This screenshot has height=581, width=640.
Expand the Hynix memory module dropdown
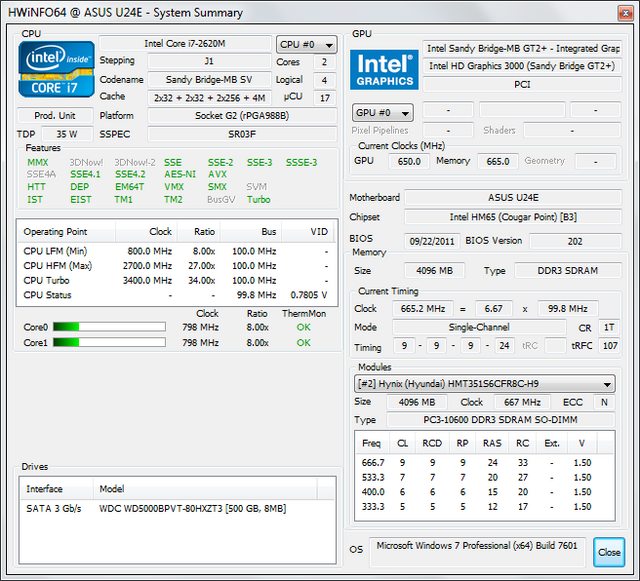coord(484,384)
